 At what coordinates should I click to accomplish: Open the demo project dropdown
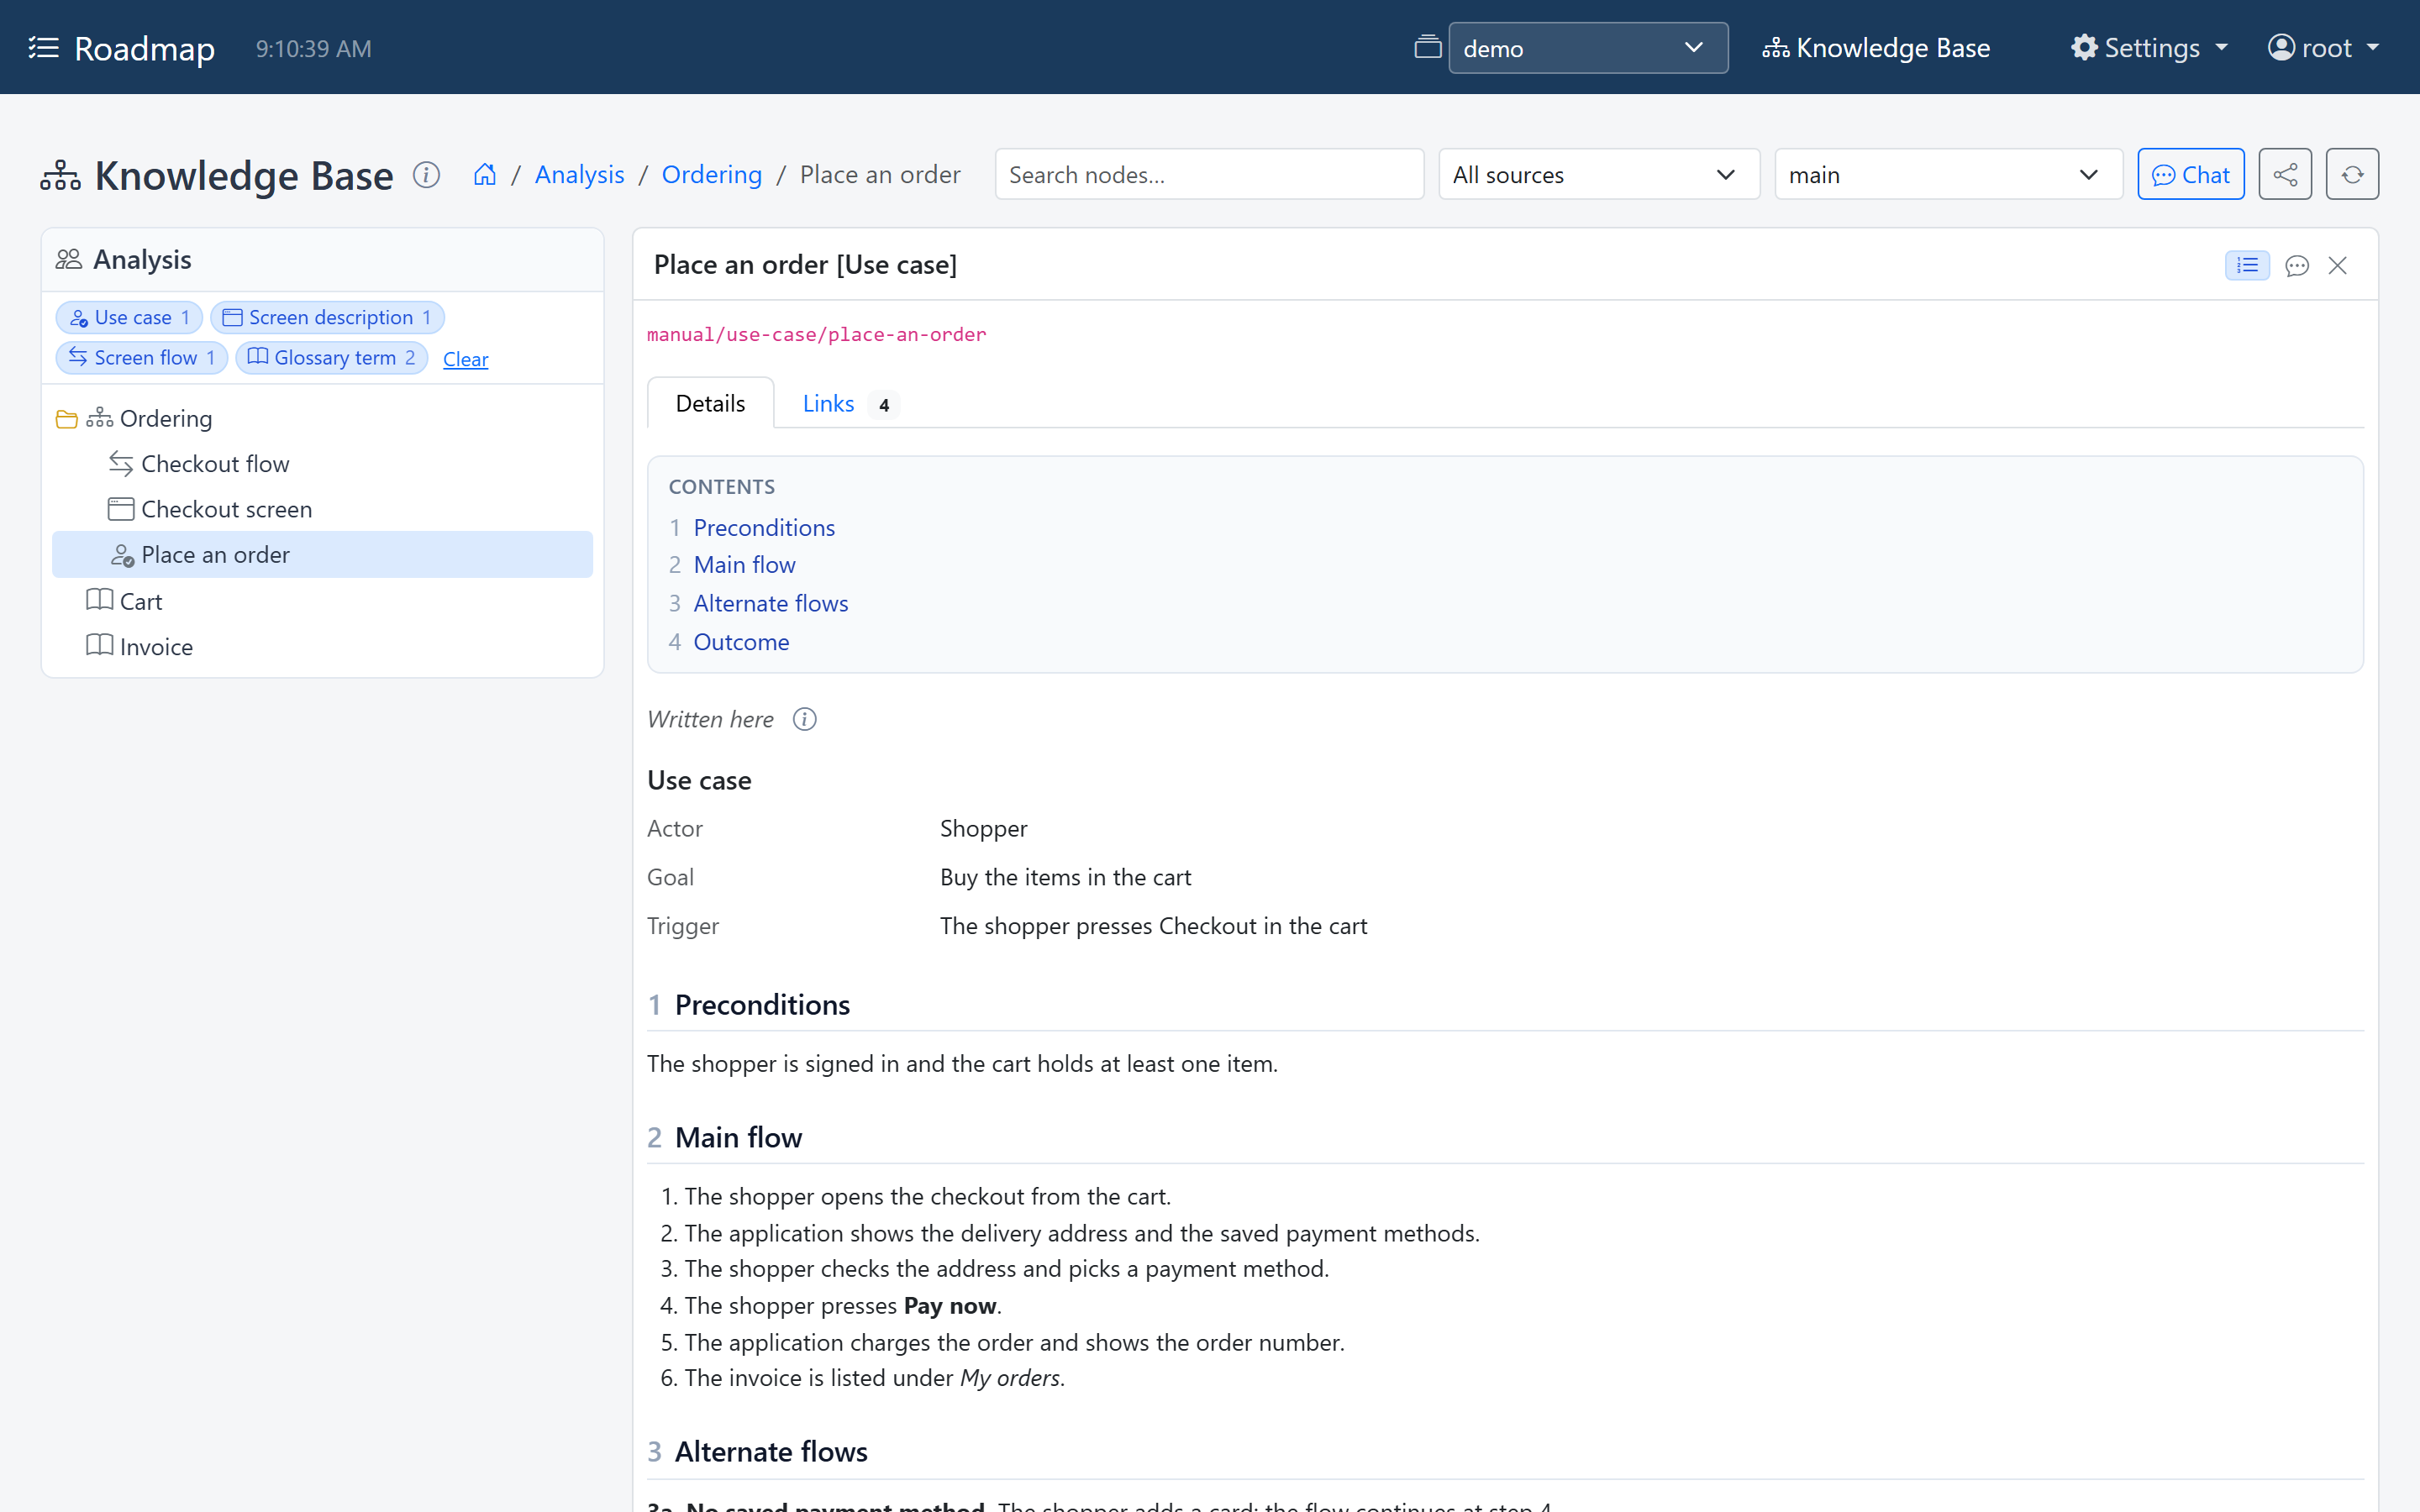tap(1587, 47)
